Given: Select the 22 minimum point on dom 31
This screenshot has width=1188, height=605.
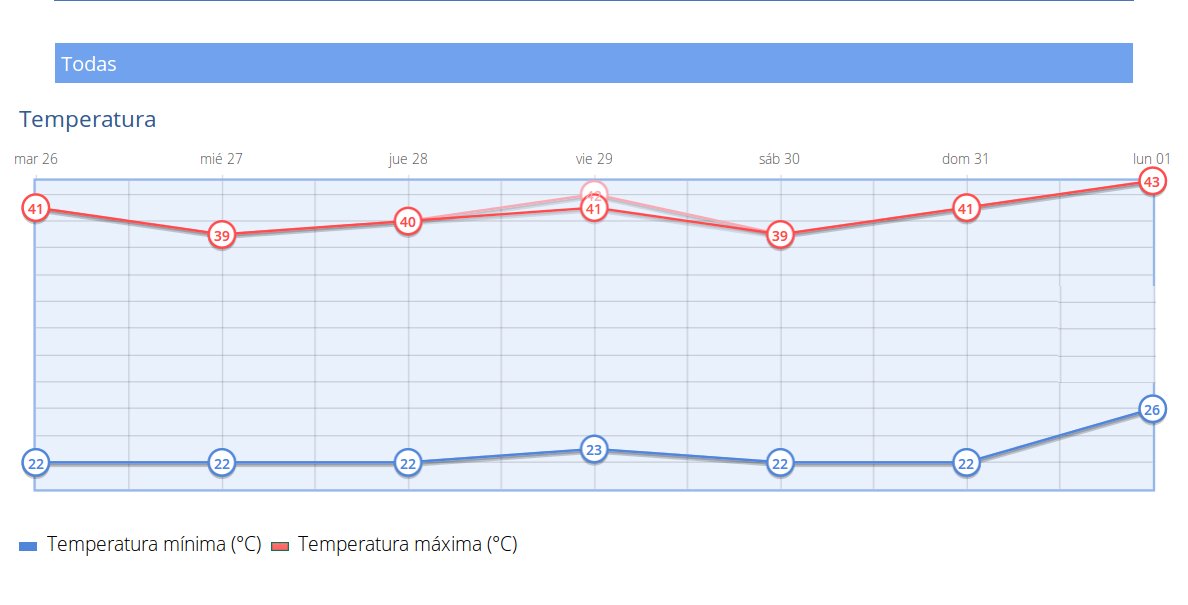Looking at the screenshot, I should (965, 463).
